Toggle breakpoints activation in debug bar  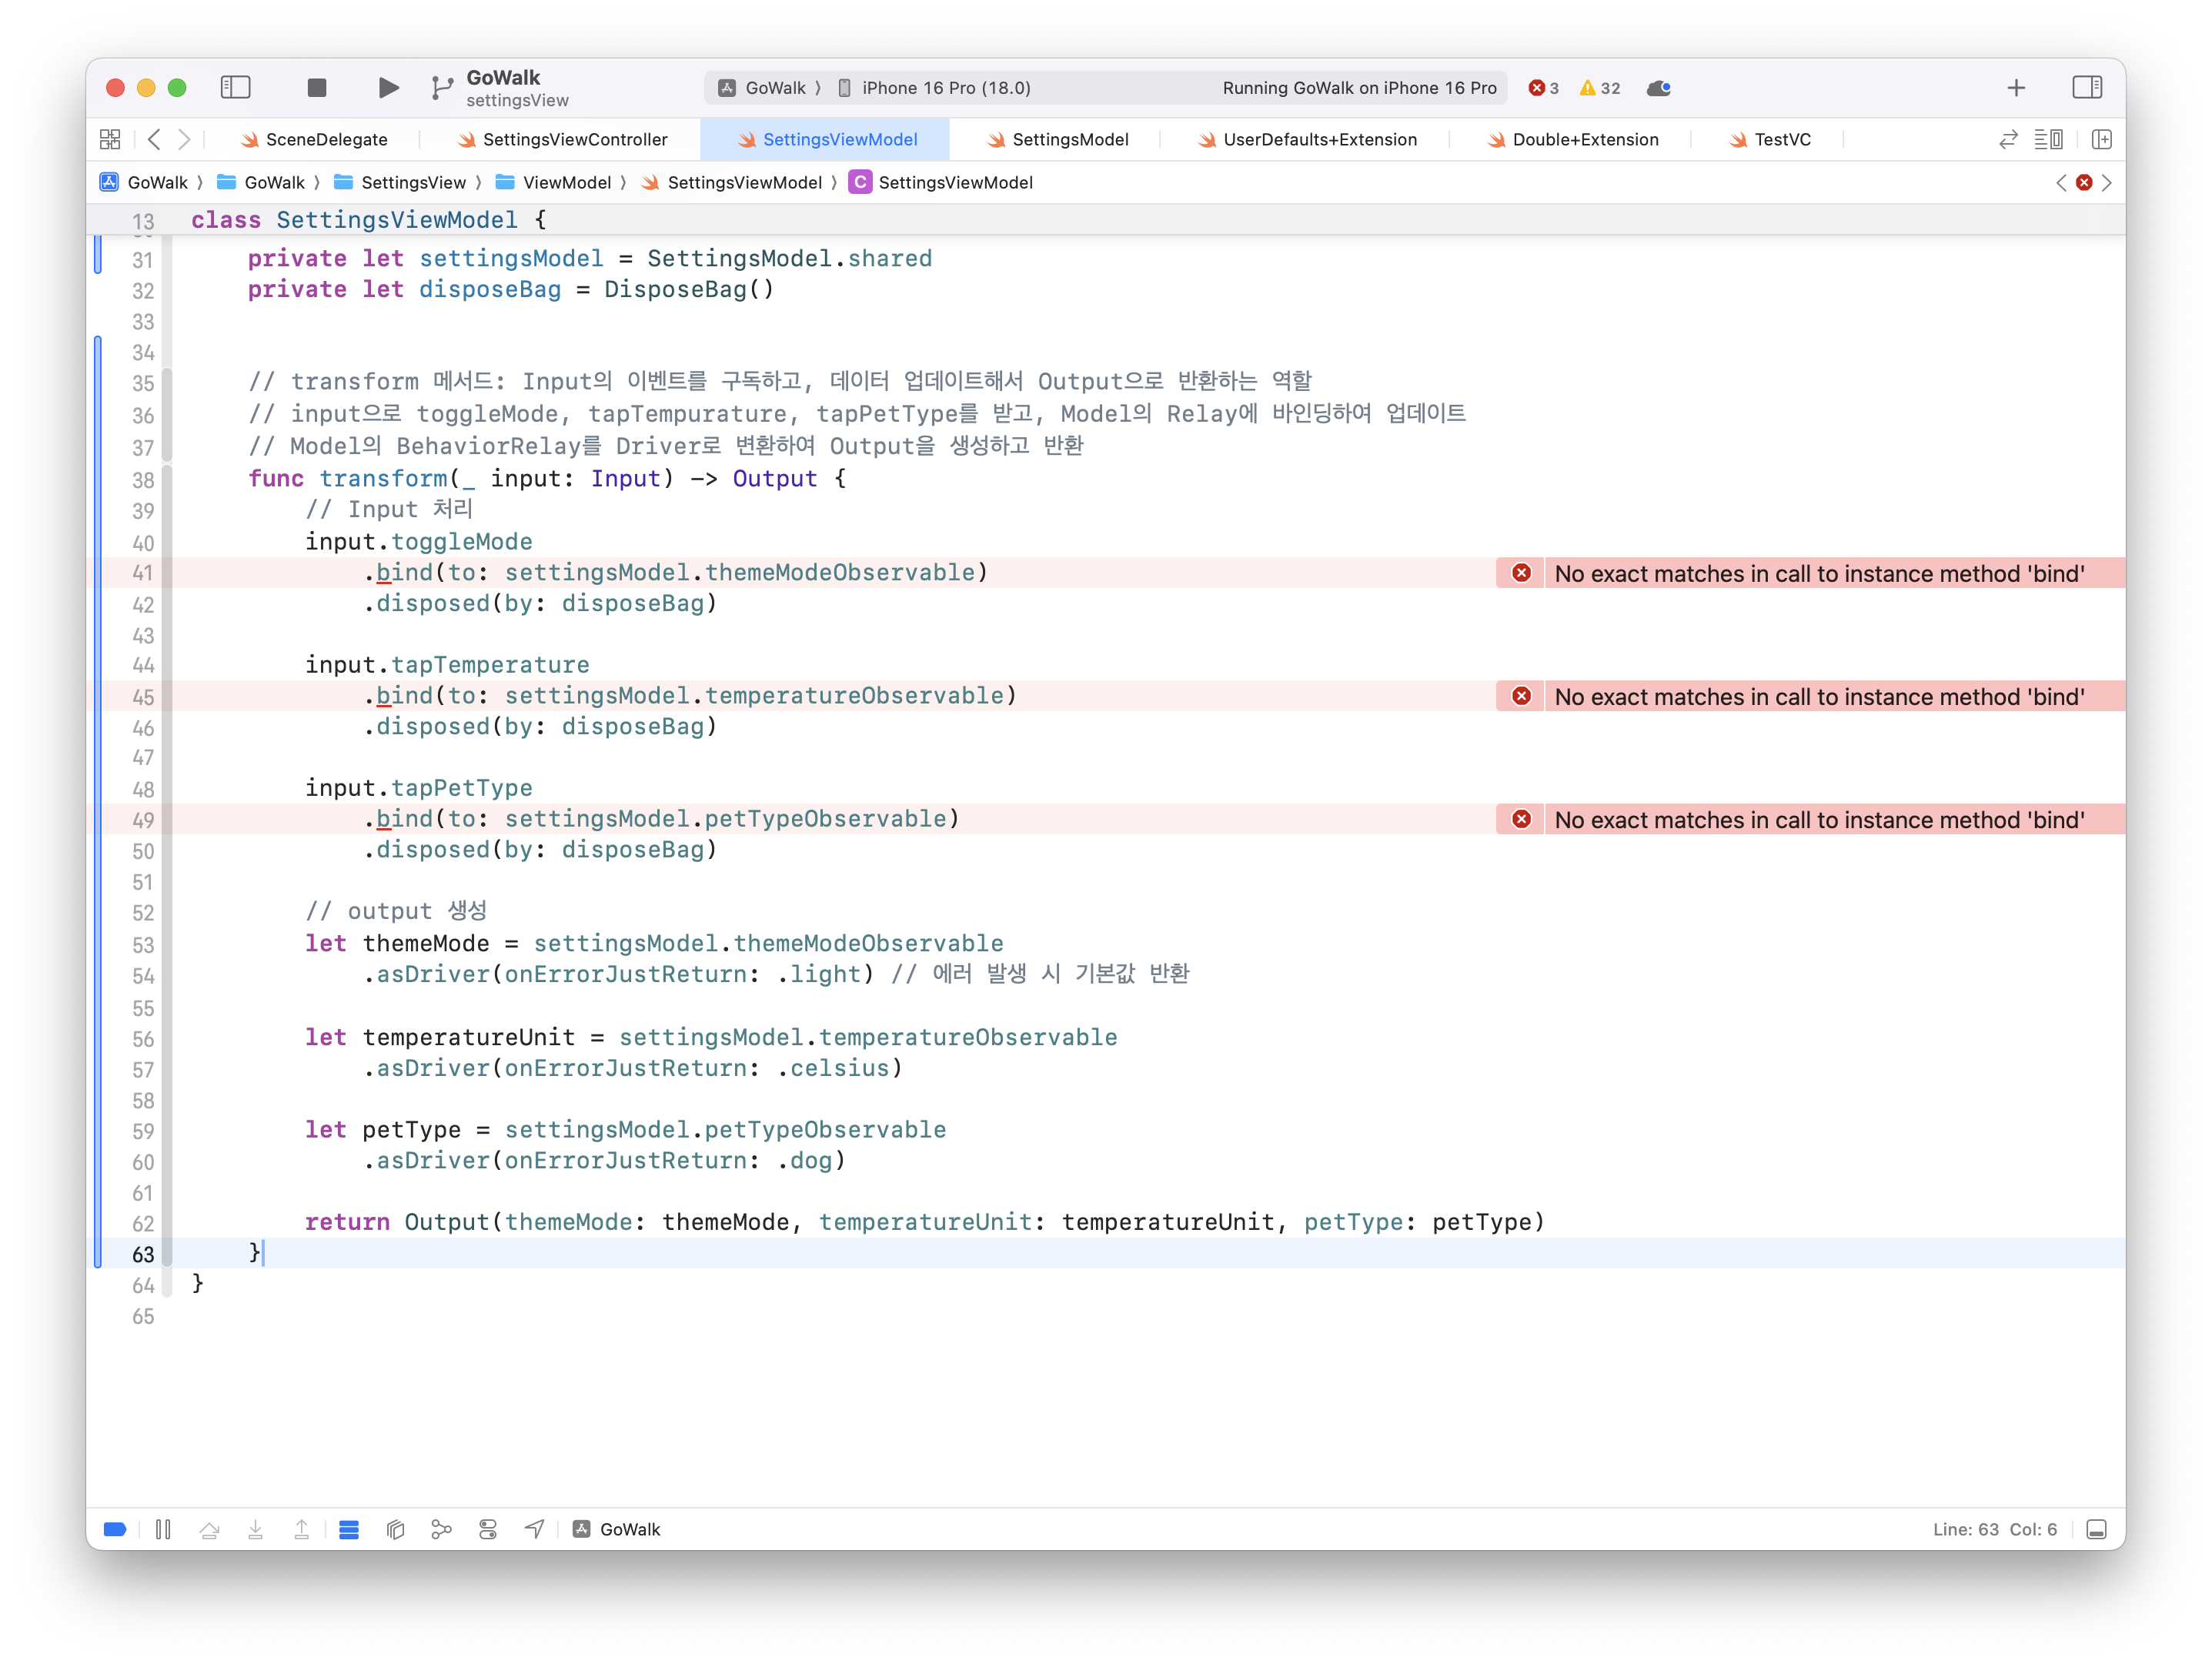click(x=115, y=1529)
